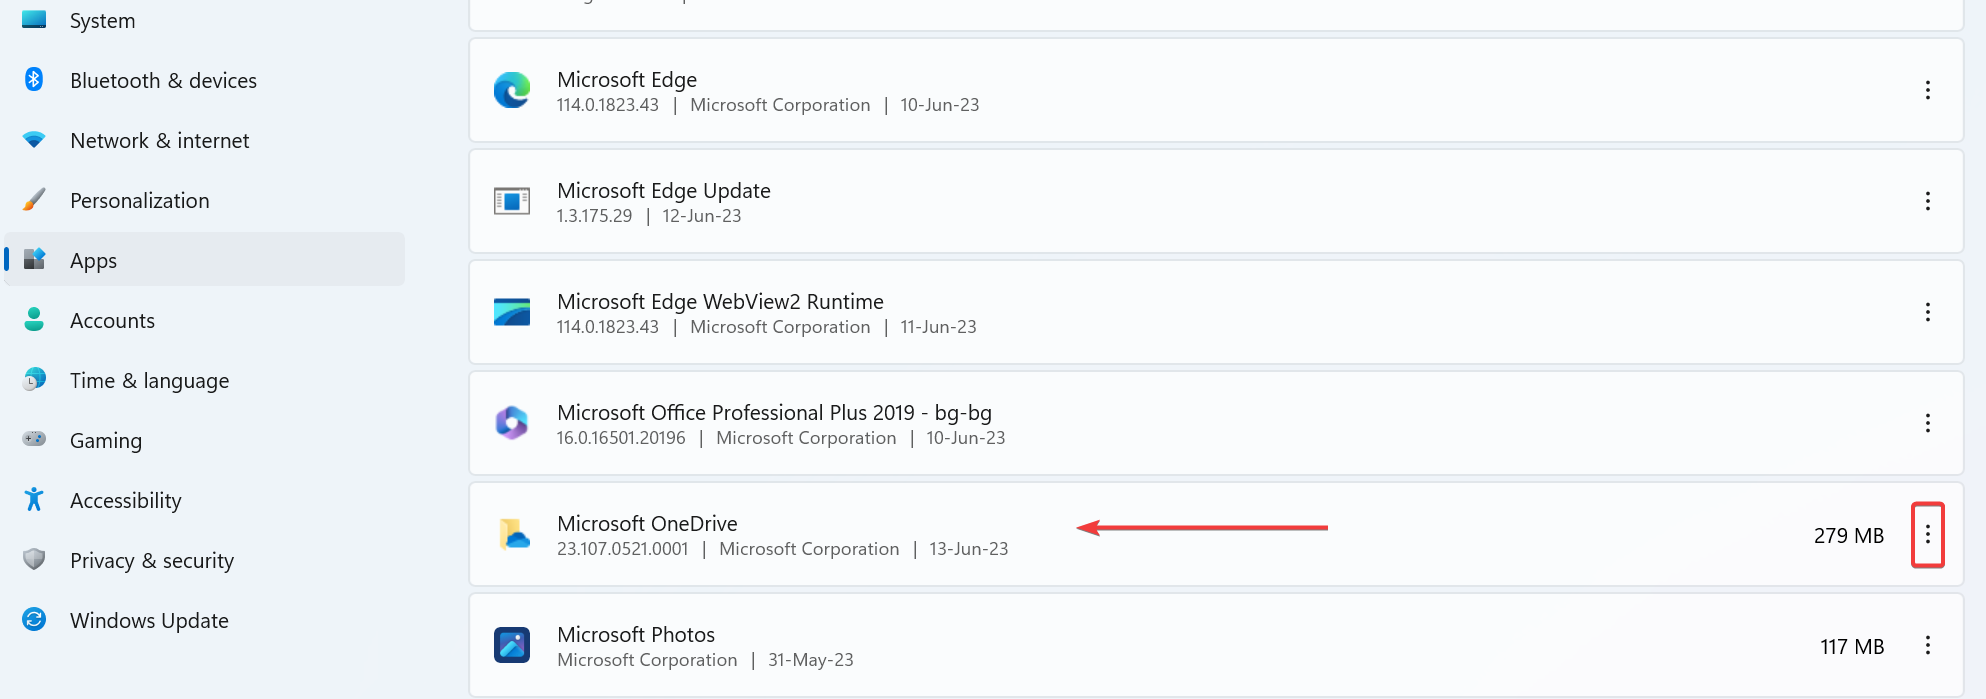Click the Microsoft Photos app icon
Screen dimensions: 1986x699
point(512,645)
